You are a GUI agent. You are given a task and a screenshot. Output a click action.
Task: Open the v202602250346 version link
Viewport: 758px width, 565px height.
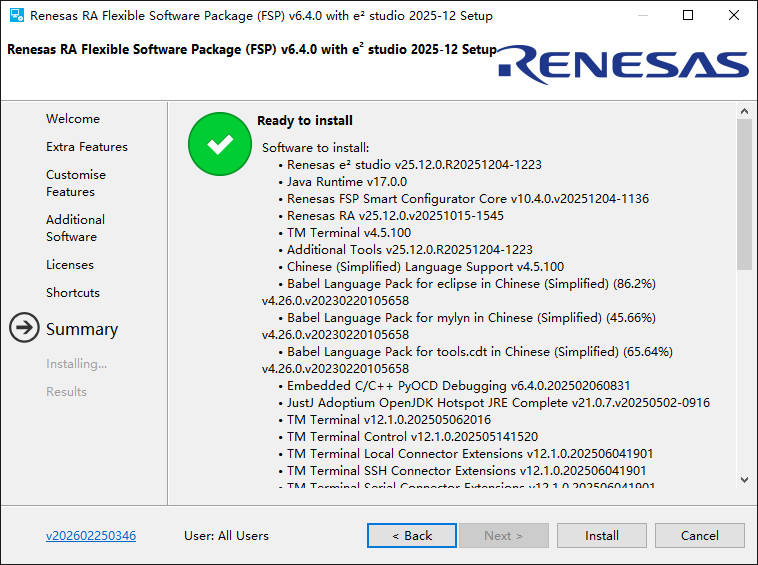pos(91,536)
